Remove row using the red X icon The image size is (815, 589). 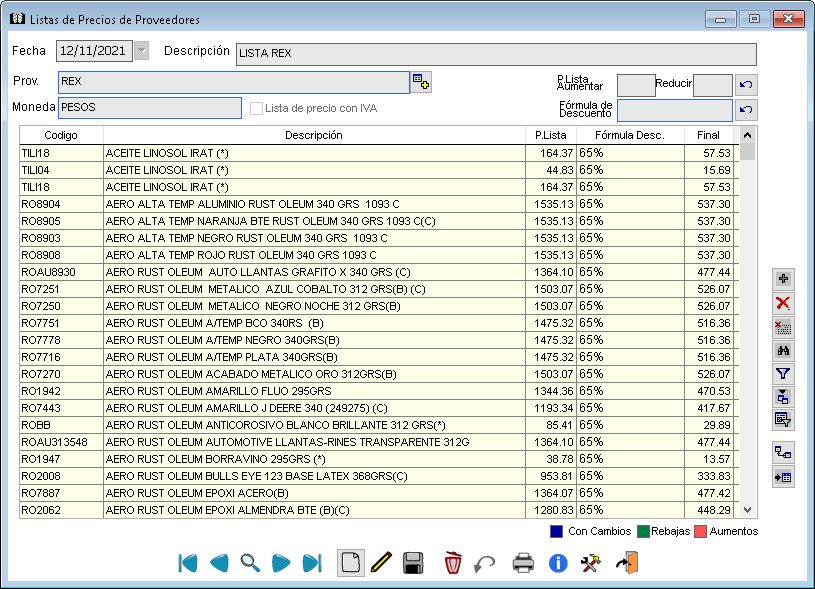tap(783, 303)
